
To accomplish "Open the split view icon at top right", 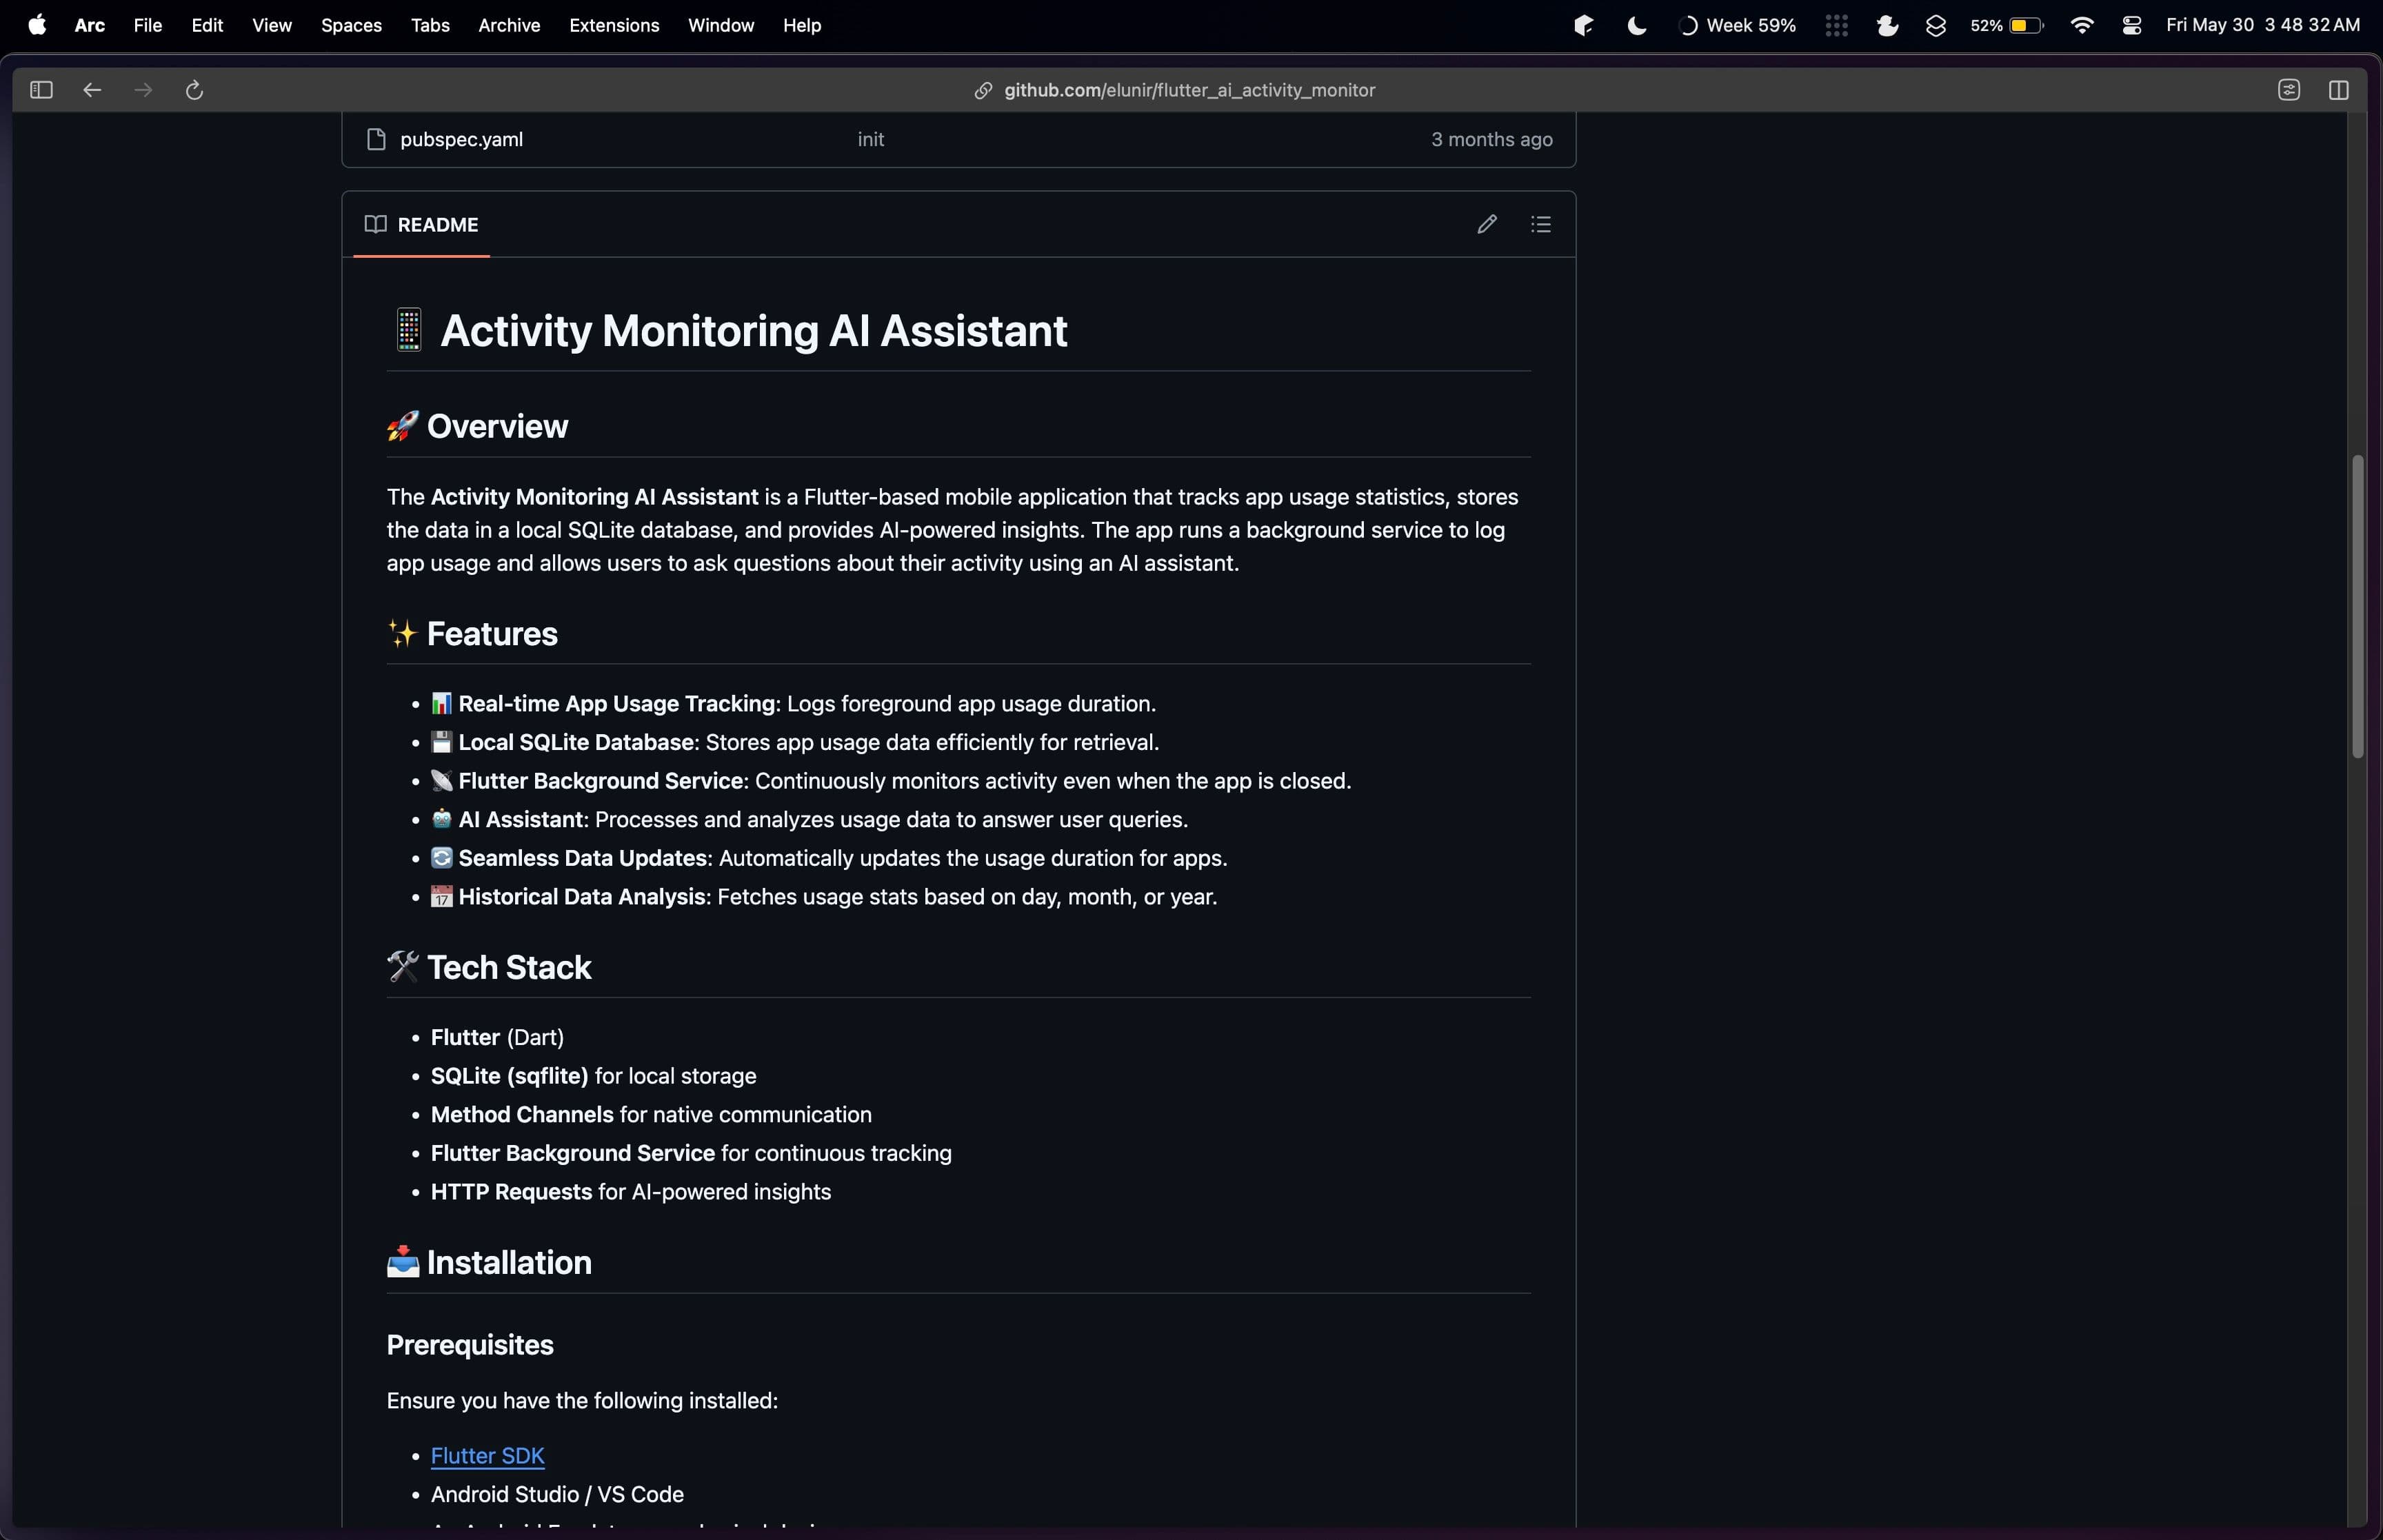I will click(2339, 90).
